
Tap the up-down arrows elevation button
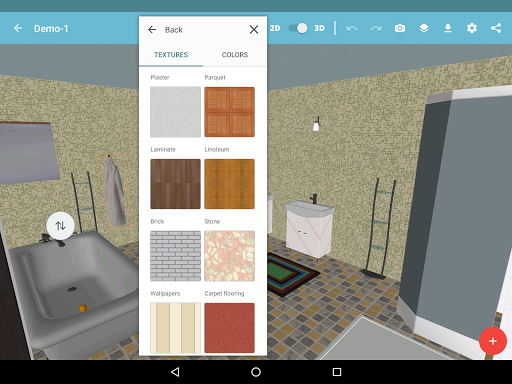60,226
